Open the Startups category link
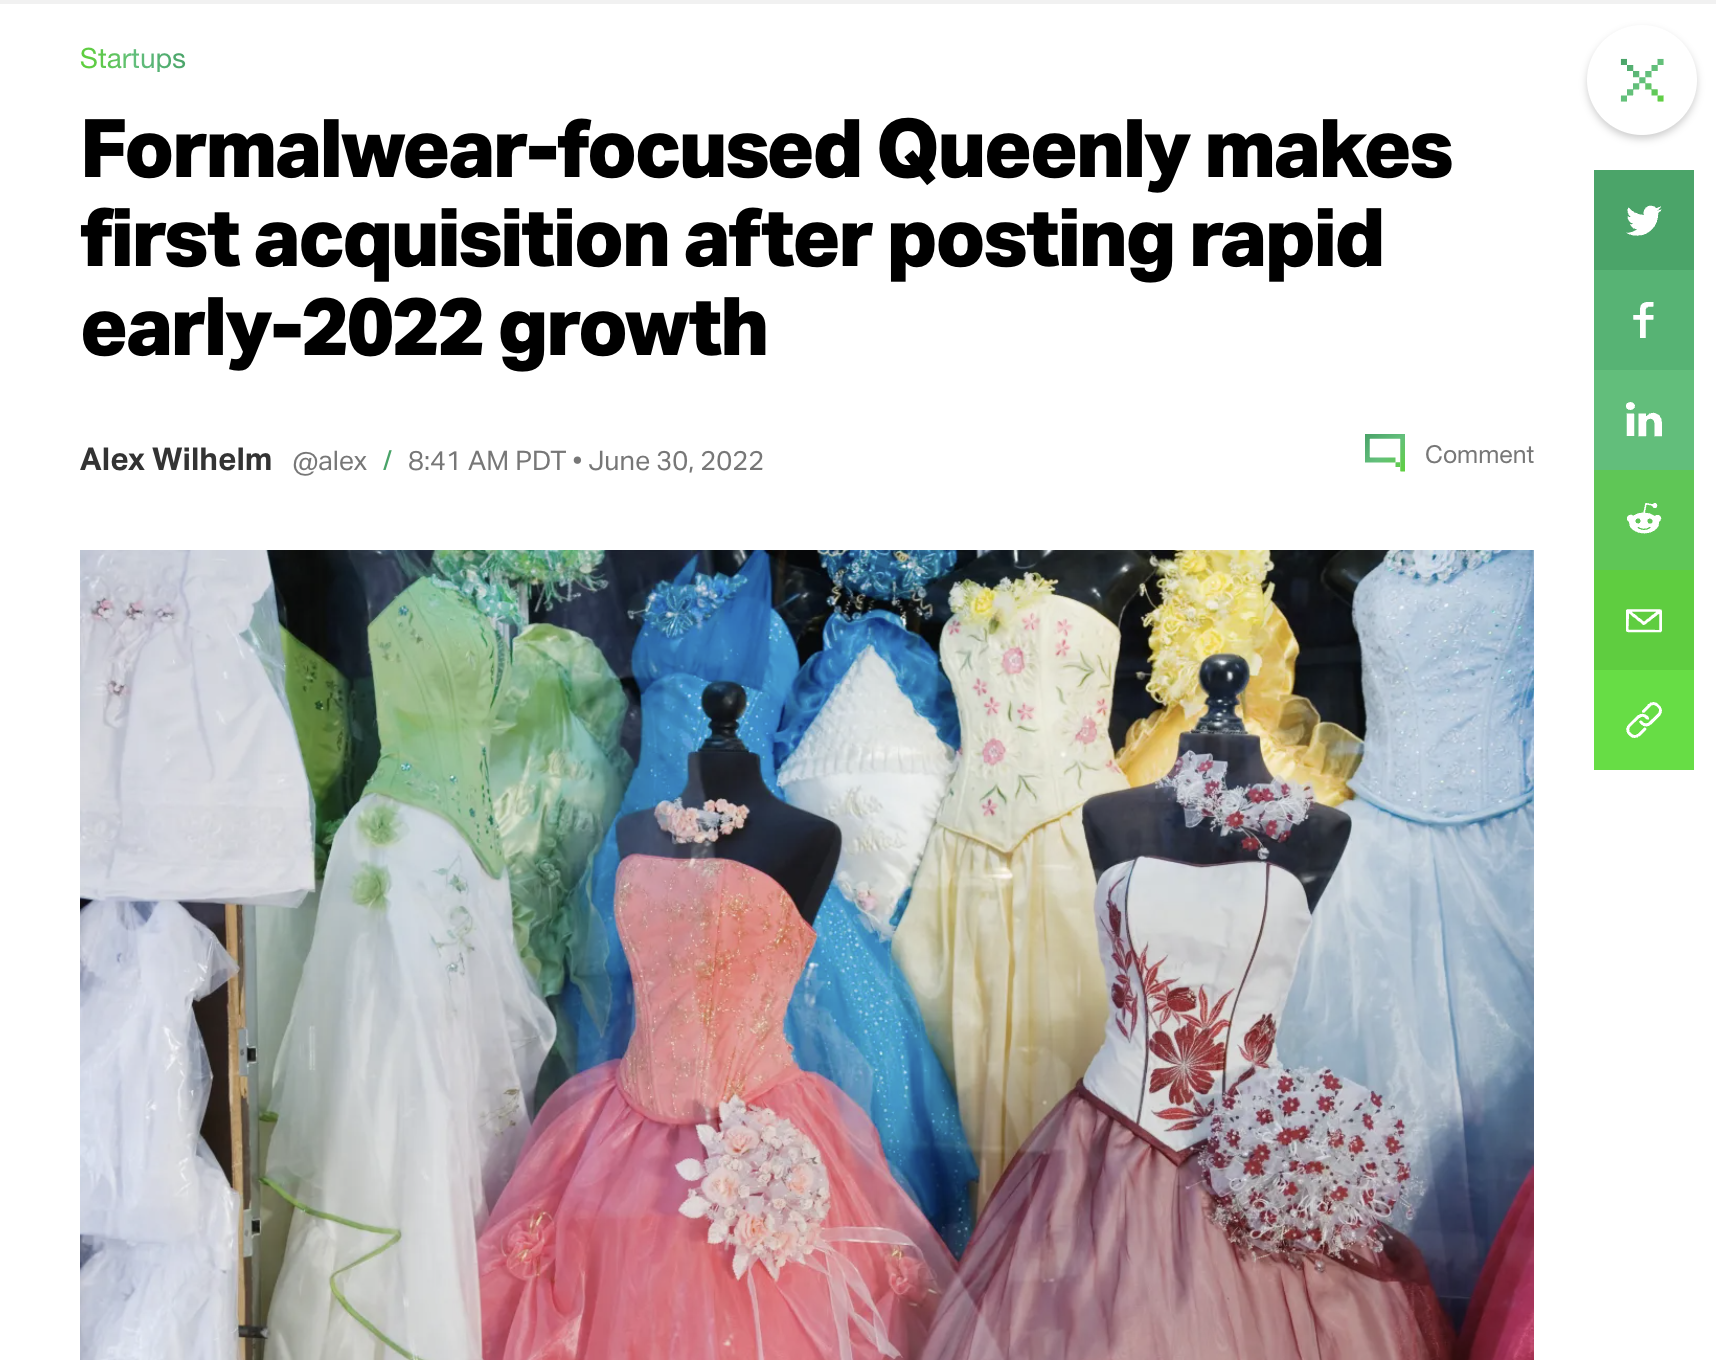1726x1360 pixels. pyautogui.click(x=132, y=59)
